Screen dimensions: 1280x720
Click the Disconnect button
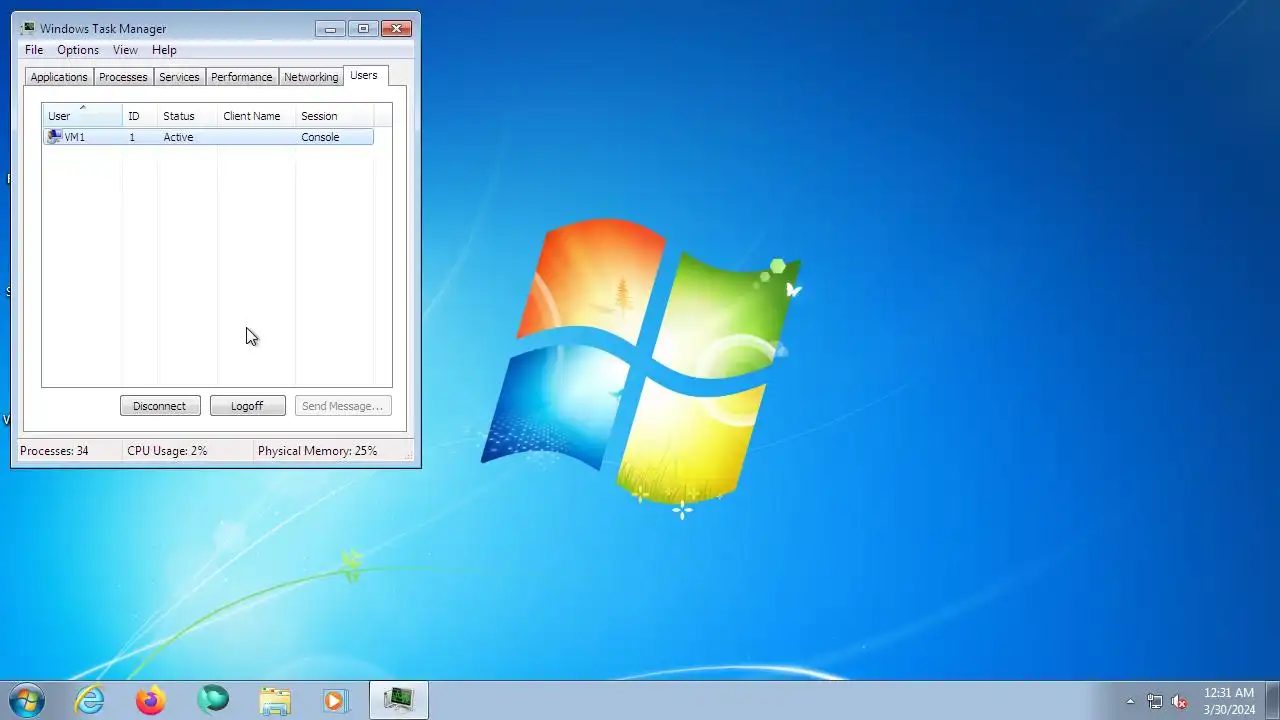click(160, 406)
